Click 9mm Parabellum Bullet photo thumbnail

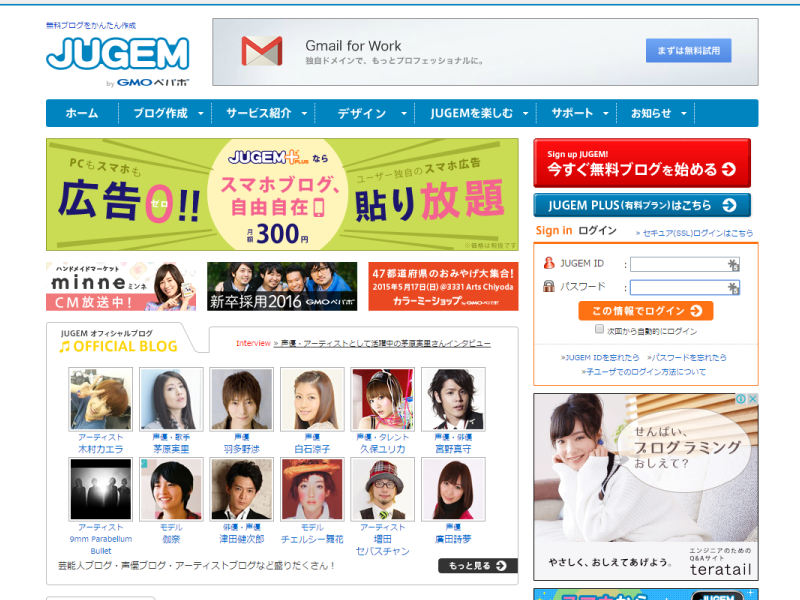click(101, 489)
